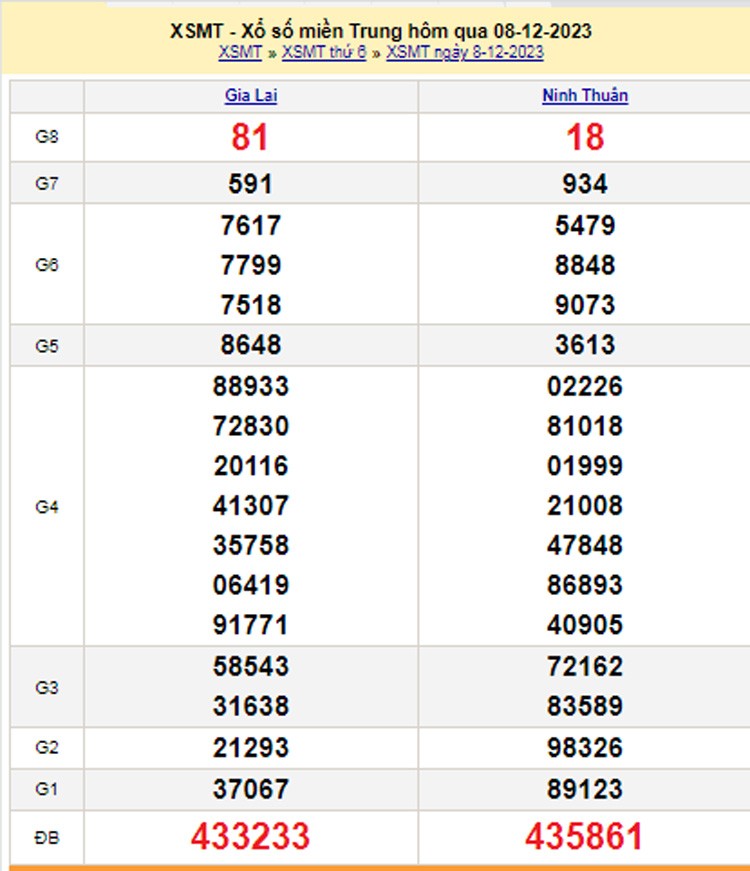Open the XSMT thứ 6 link
This screenshot has height=871, width=750.
[324, 52]
